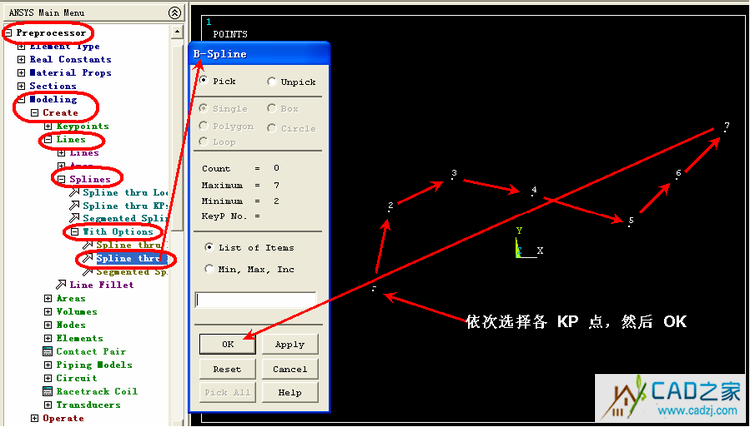Expand the Material Props node
The width and height of the screenshot is (750, 427).
point(21,73)
